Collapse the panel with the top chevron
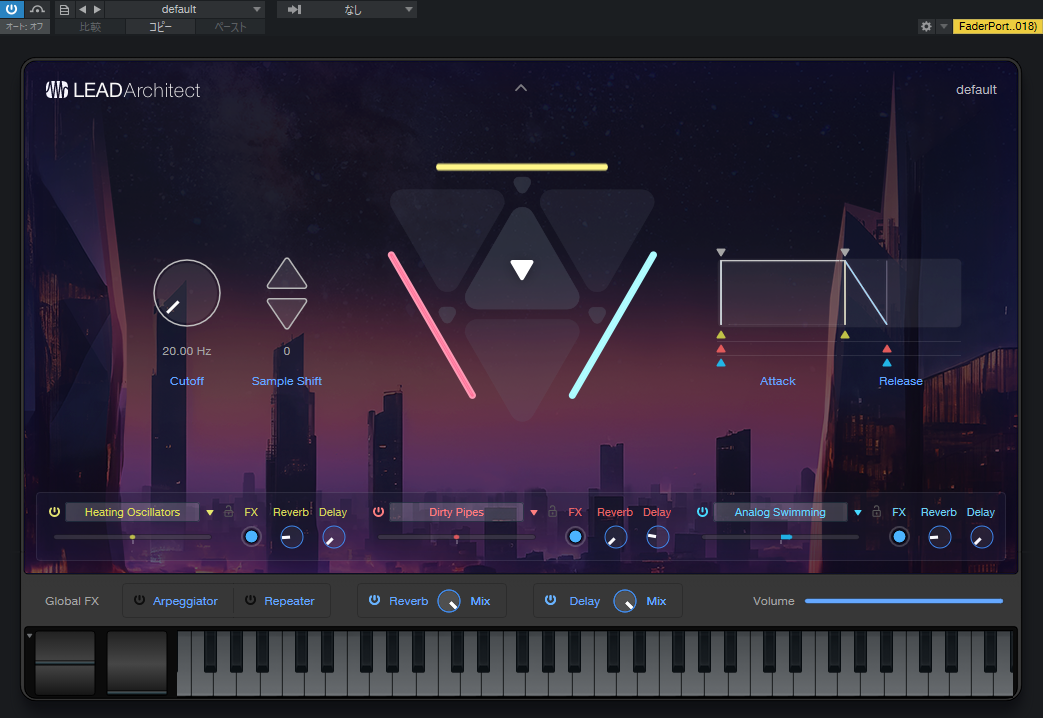1043x718 pixels. 520,88
